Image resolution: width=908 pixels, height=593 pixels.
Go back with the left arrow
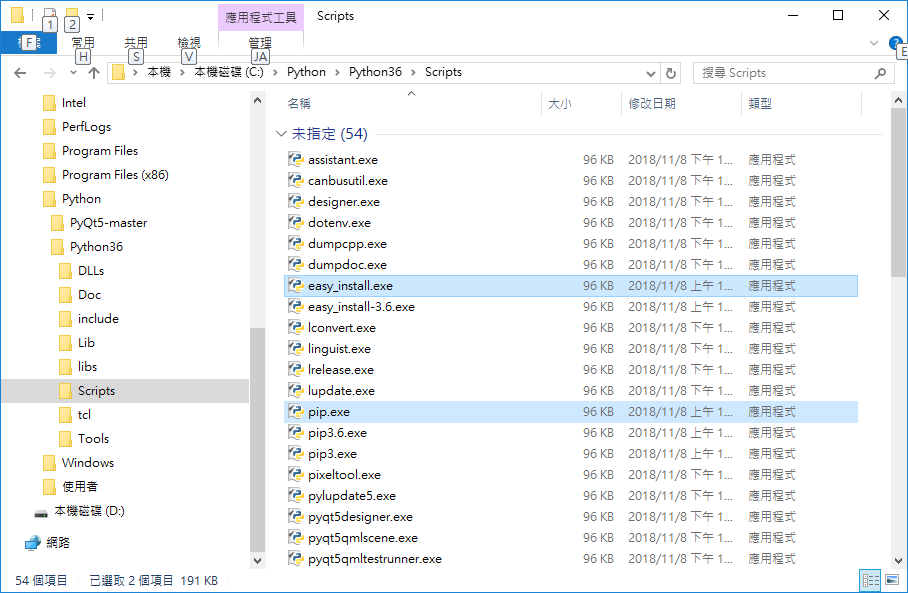point(20,73)
